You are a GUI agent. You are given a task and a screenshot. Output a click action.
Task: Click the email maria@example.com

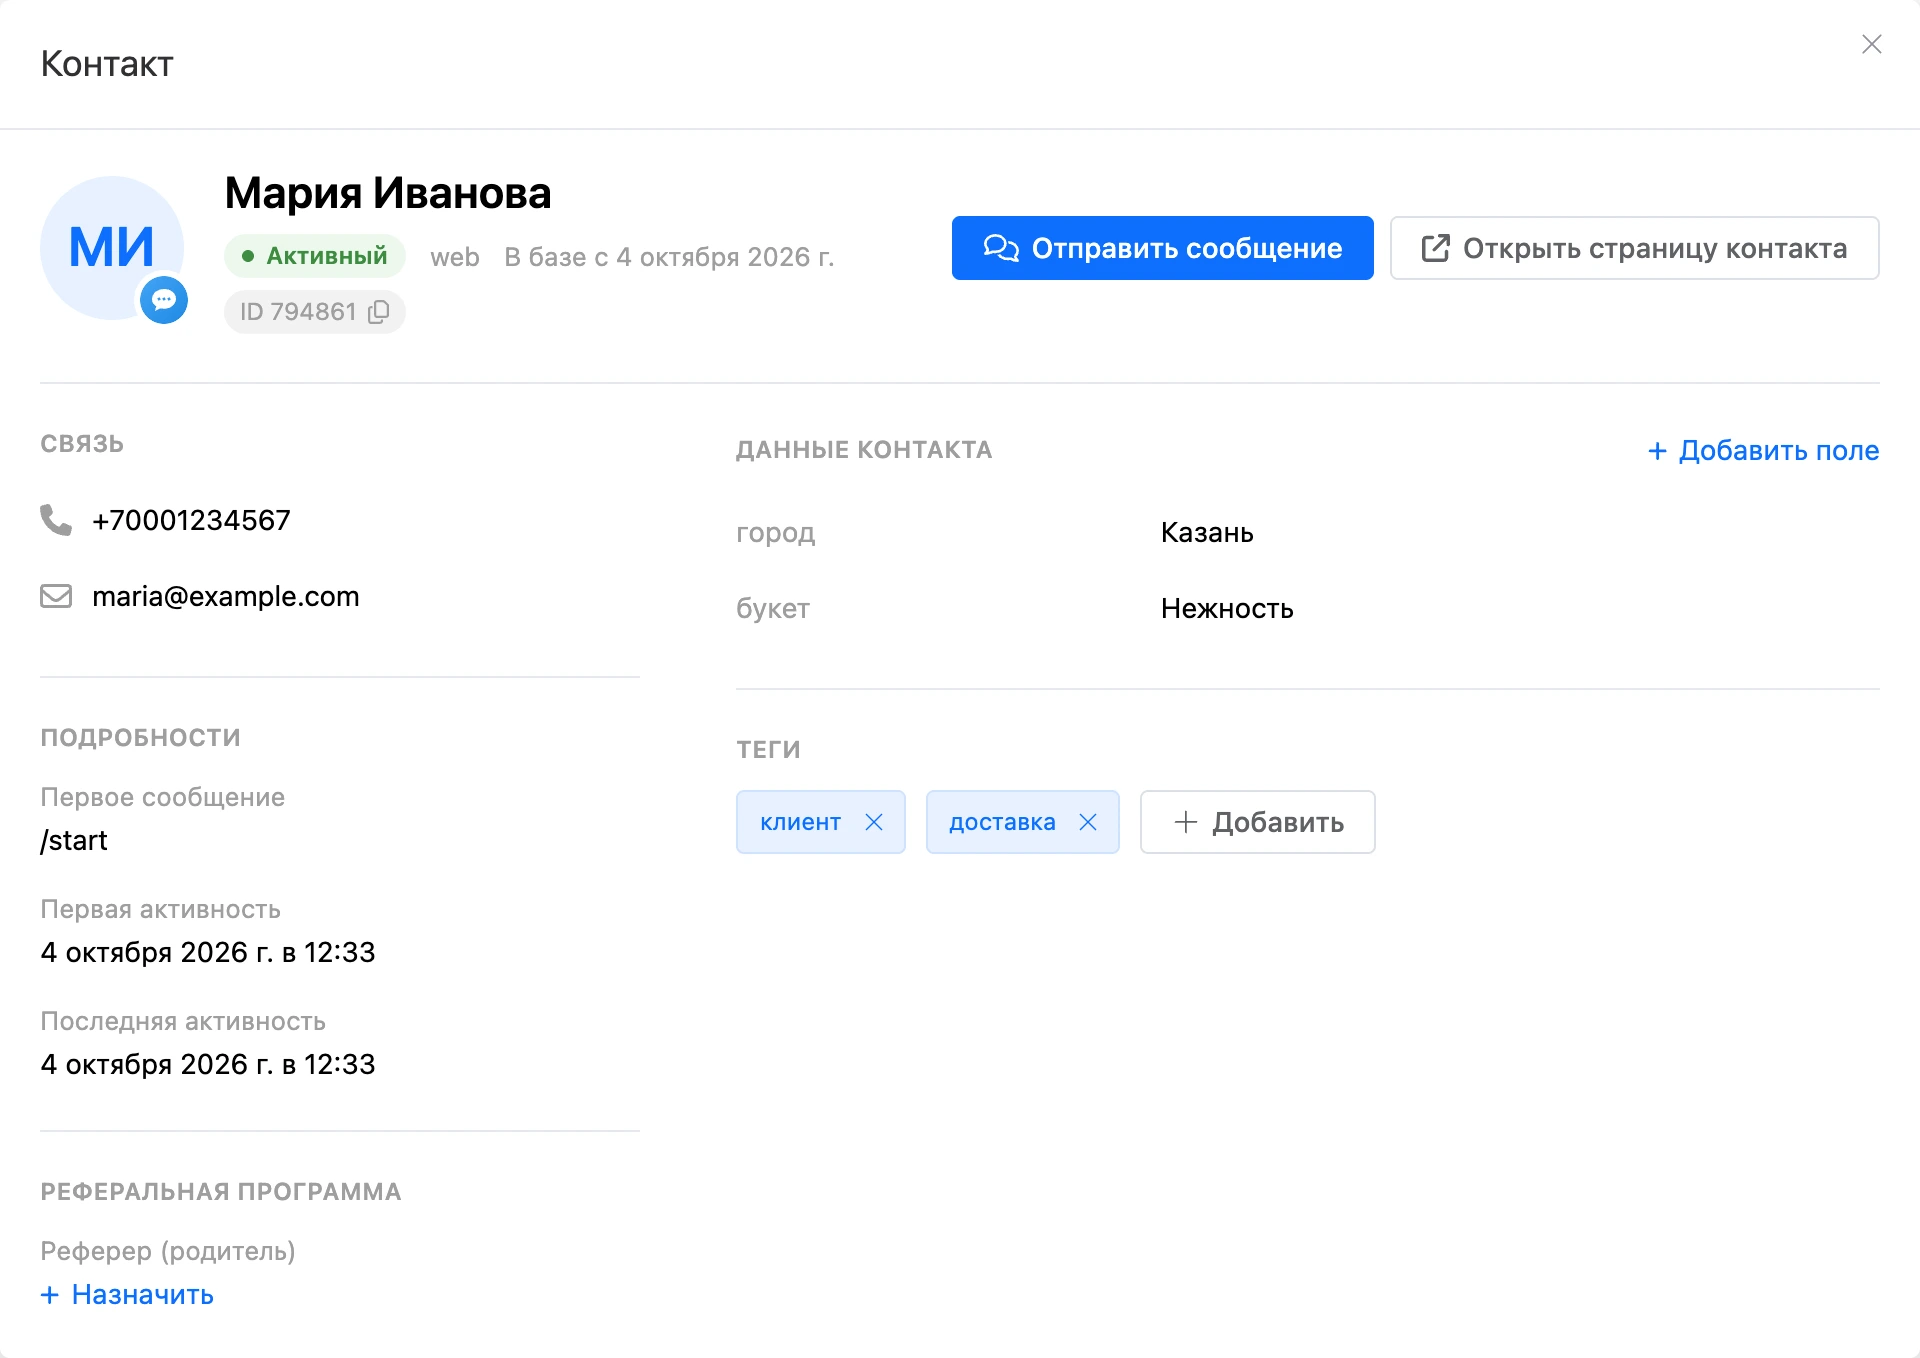tap(226, 596)
